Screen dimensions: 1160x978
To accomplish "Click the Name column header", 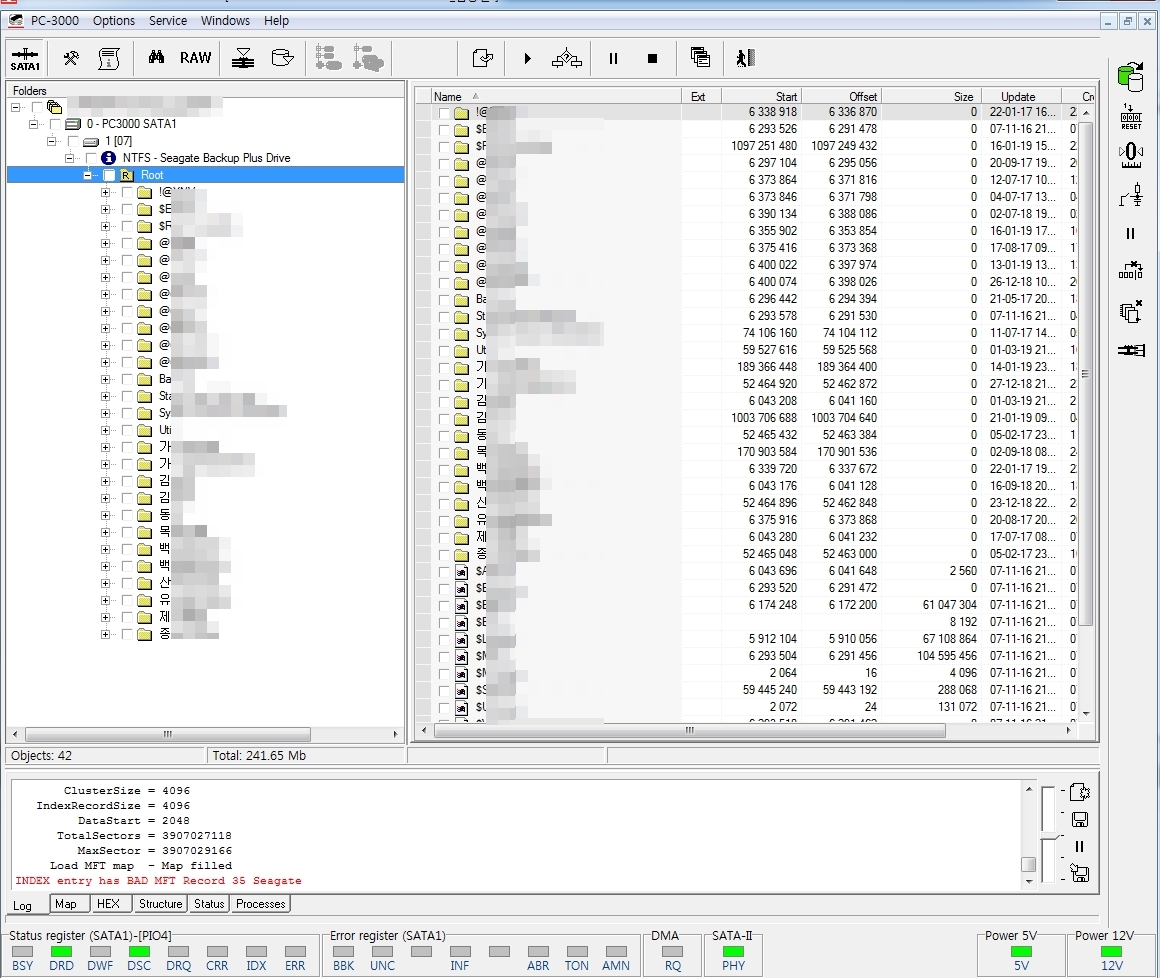I will 448,97.
